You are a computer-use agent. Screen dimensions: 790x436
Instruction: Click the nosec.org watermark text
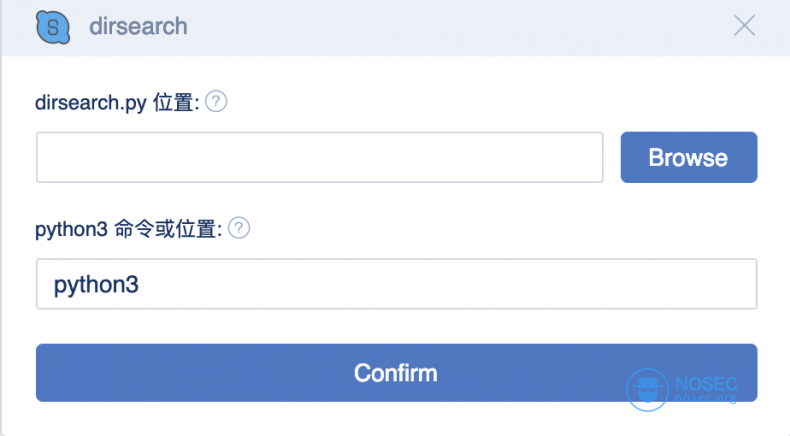[706, 398]
